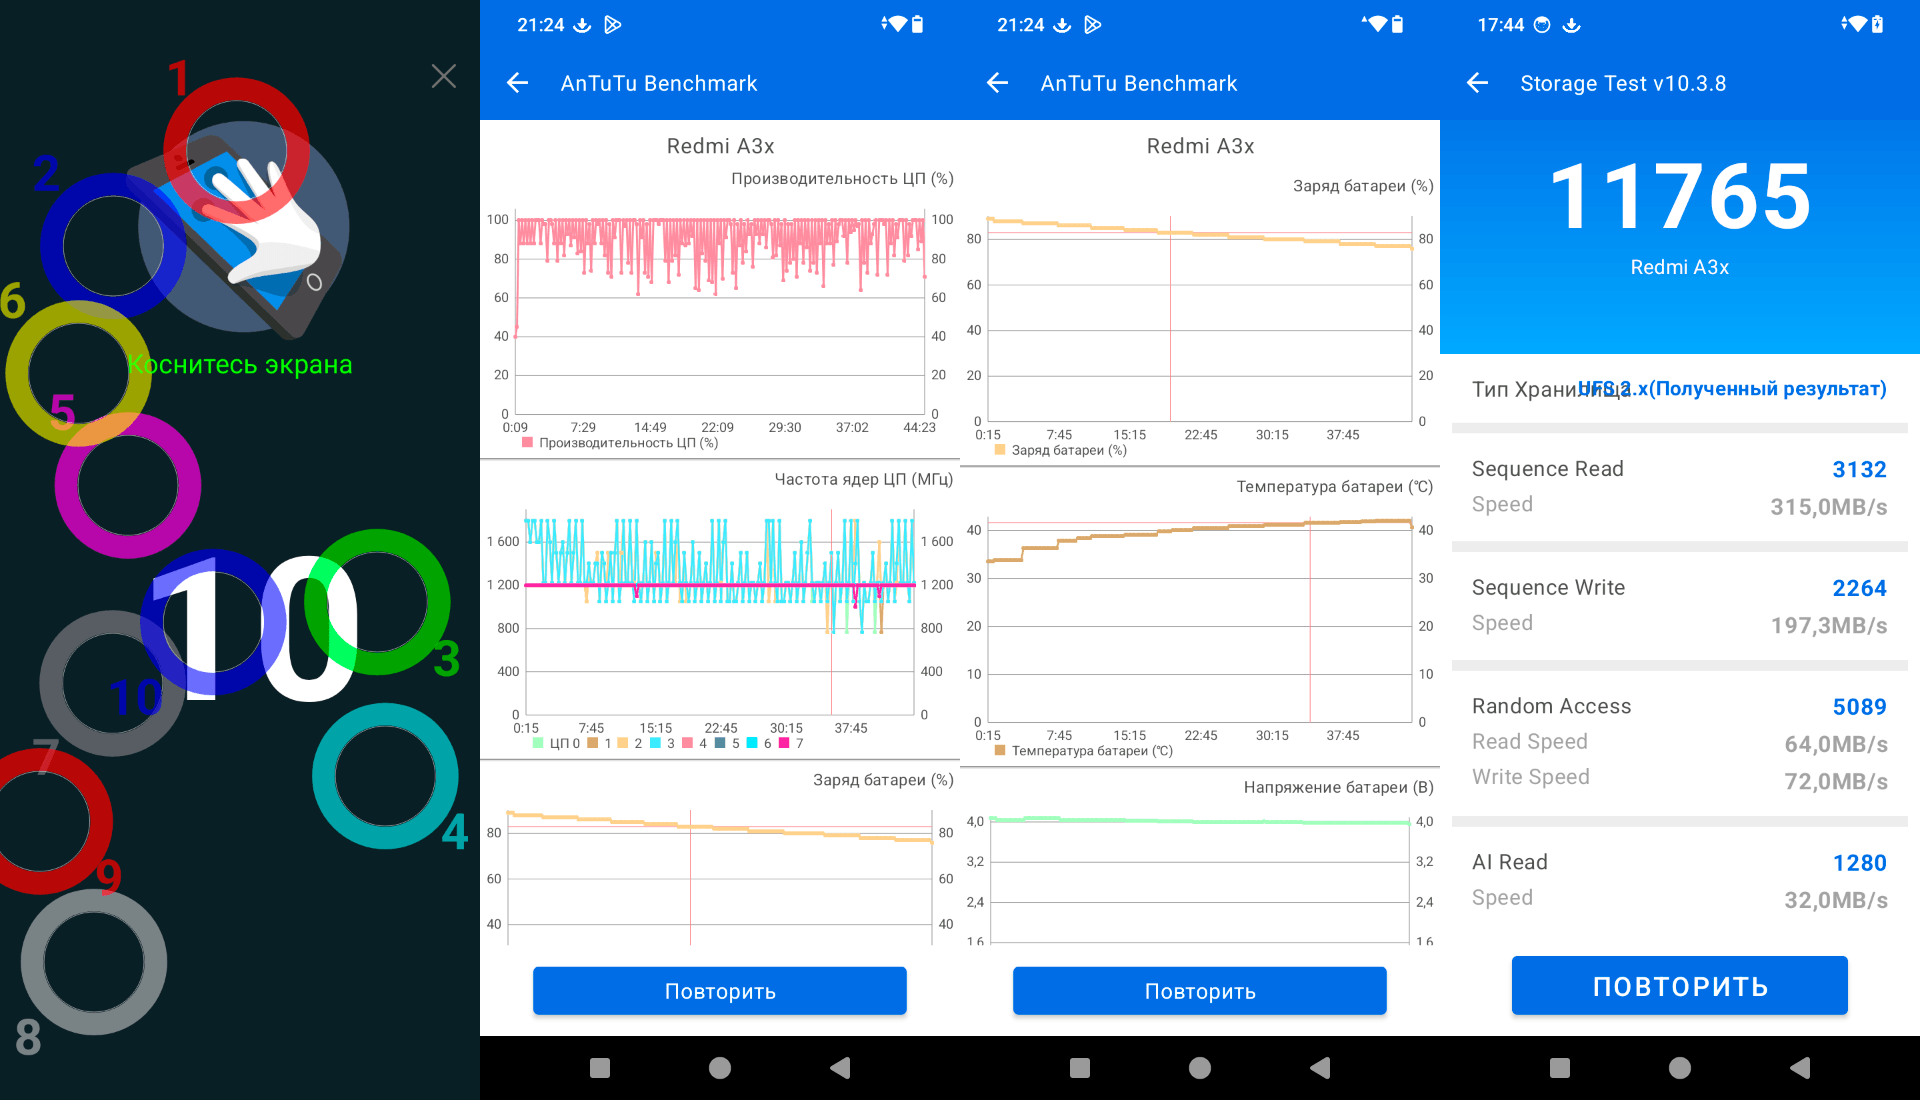1920x1100 pixels.
Task: Tap the 315,0MB/s sequential read speed
Action: click(x=1828, y=507)
